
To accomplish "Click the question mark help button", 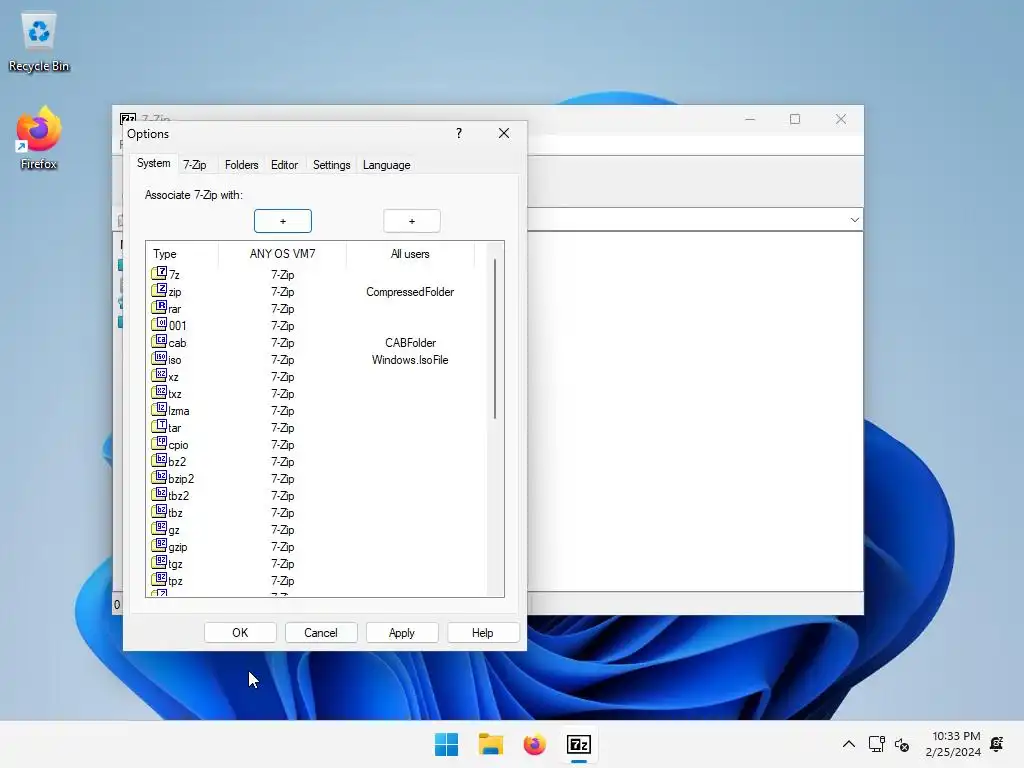I will point(459,133).
